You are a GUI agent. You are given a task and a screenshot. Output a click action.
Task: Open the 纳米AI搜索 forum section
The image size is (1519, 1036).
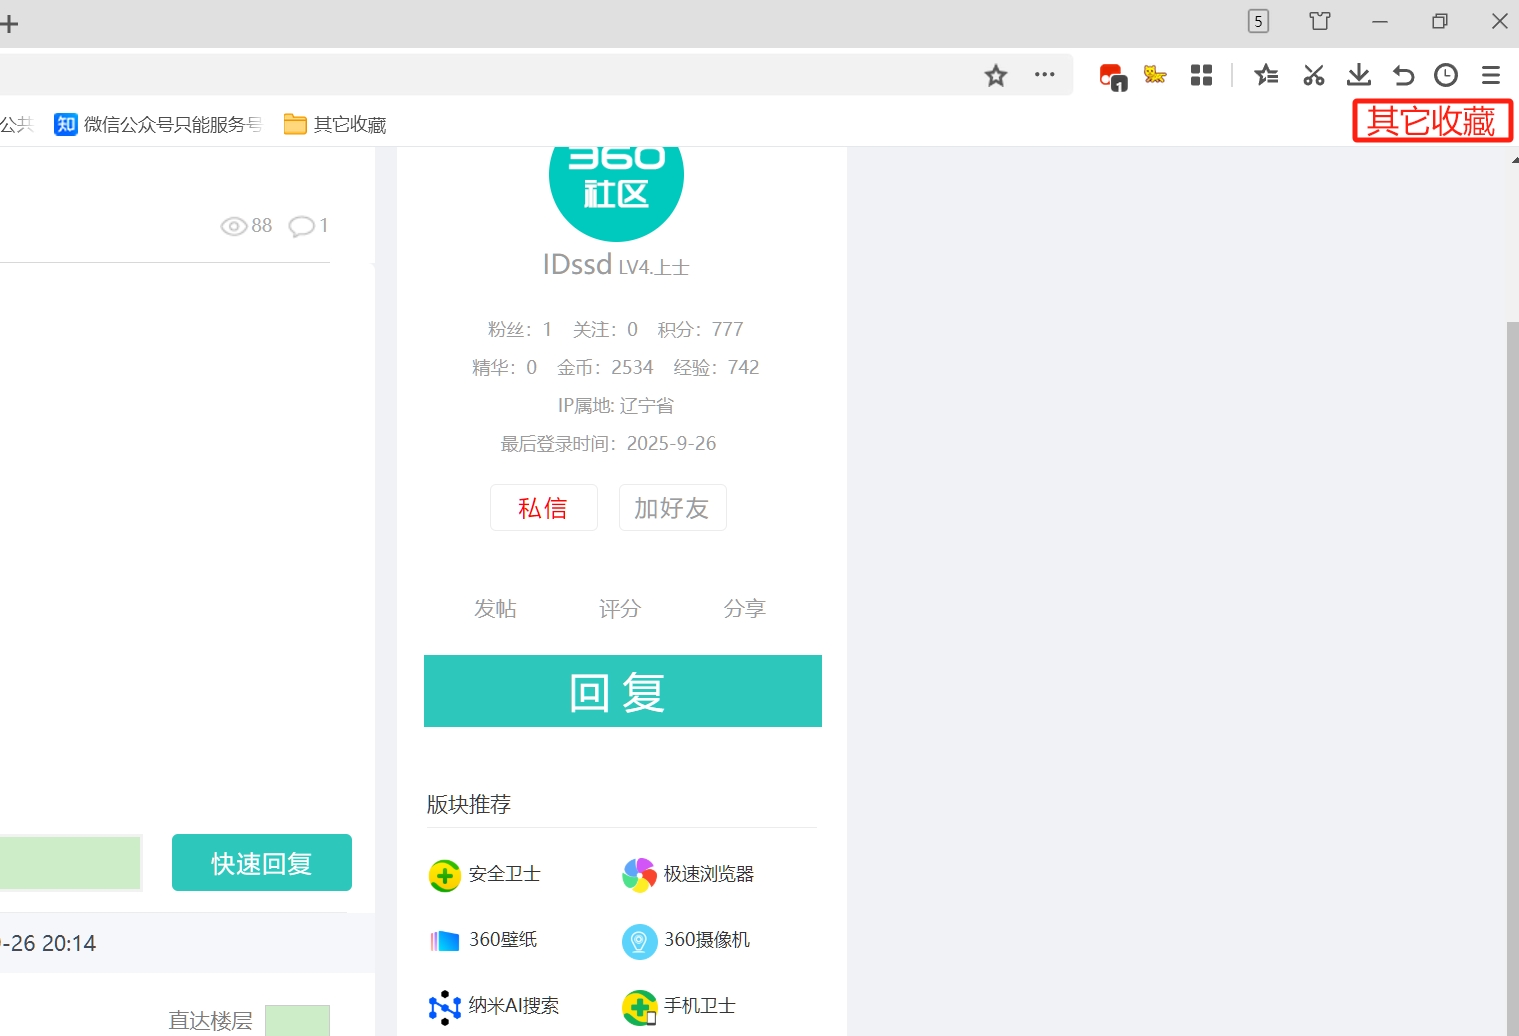coord(514,1006)
